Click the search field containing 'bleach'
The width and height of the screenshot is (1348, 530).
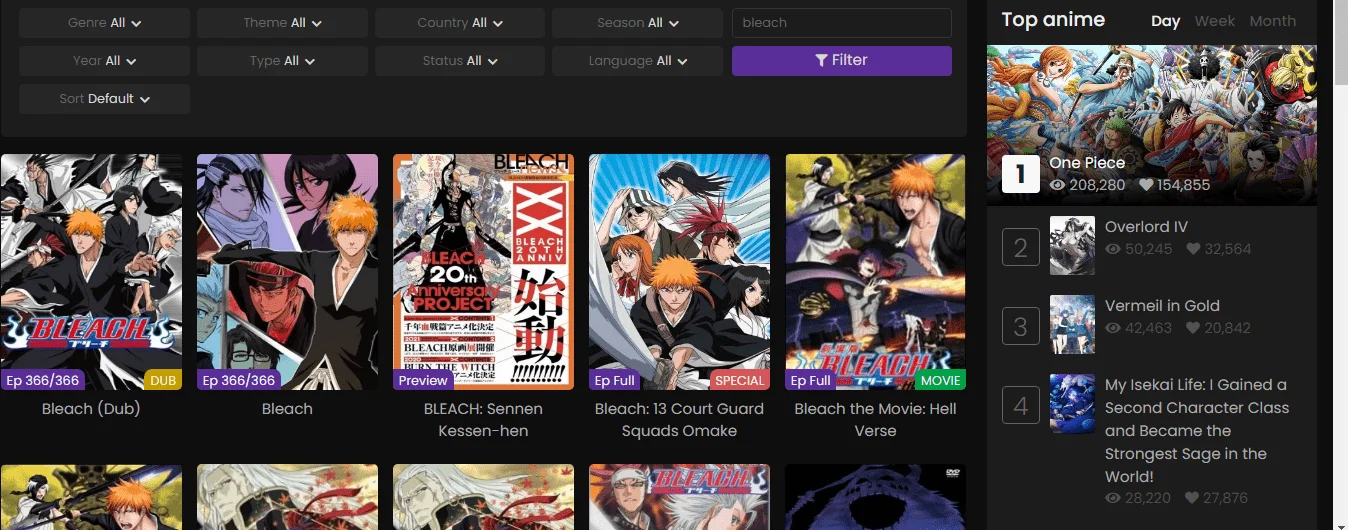(841, 22)
